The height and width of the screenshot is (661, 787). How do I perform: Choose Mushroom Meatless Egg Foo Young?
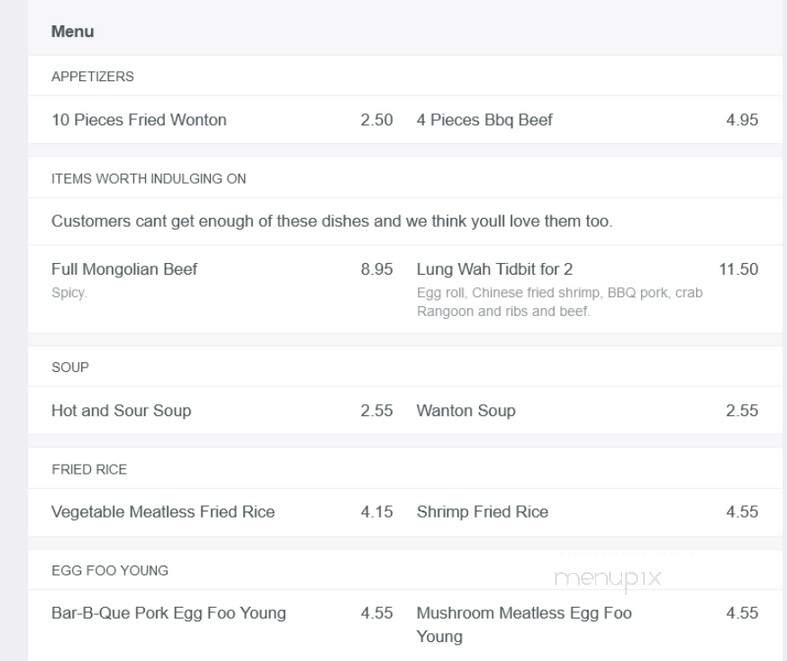tap(524, 624)
